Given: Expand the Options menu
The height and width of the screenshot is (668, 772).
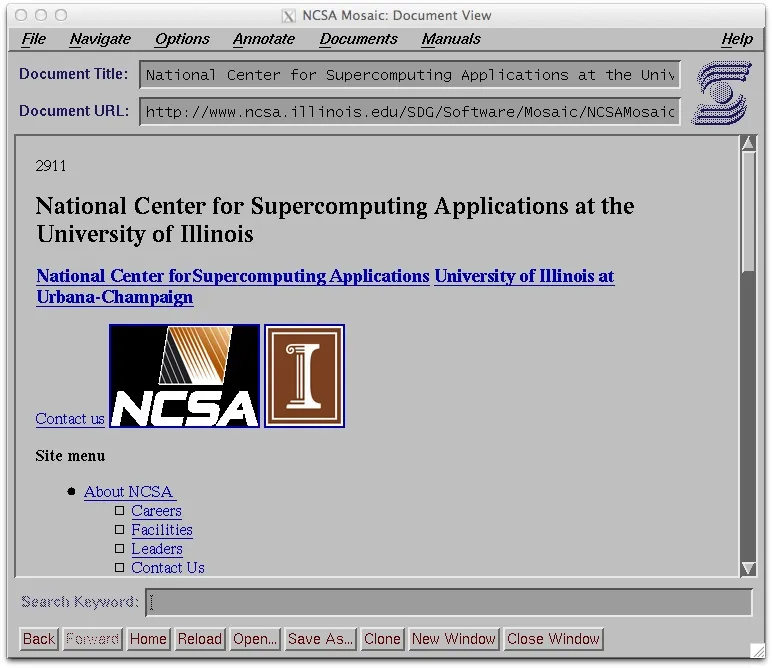Looking at the screenshot, I should point(182,39).
